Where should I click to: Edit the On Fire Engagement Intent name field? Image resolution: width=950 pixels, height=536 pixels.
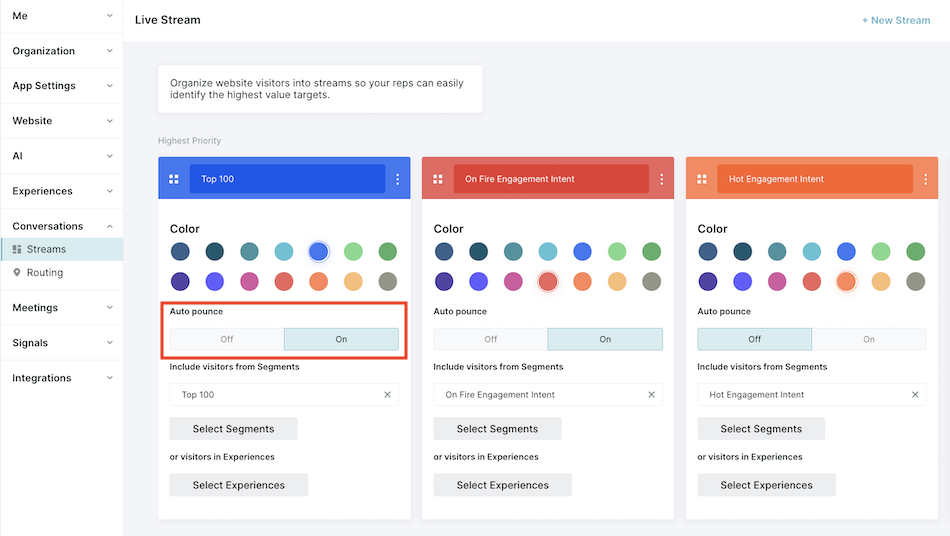tap(551, 179)
